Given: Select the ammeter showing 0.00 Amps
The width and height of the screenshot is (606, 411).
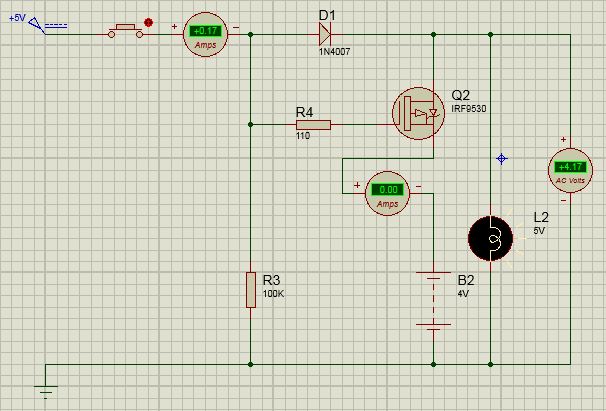Looking at the screenshot, I should [389, 190].
